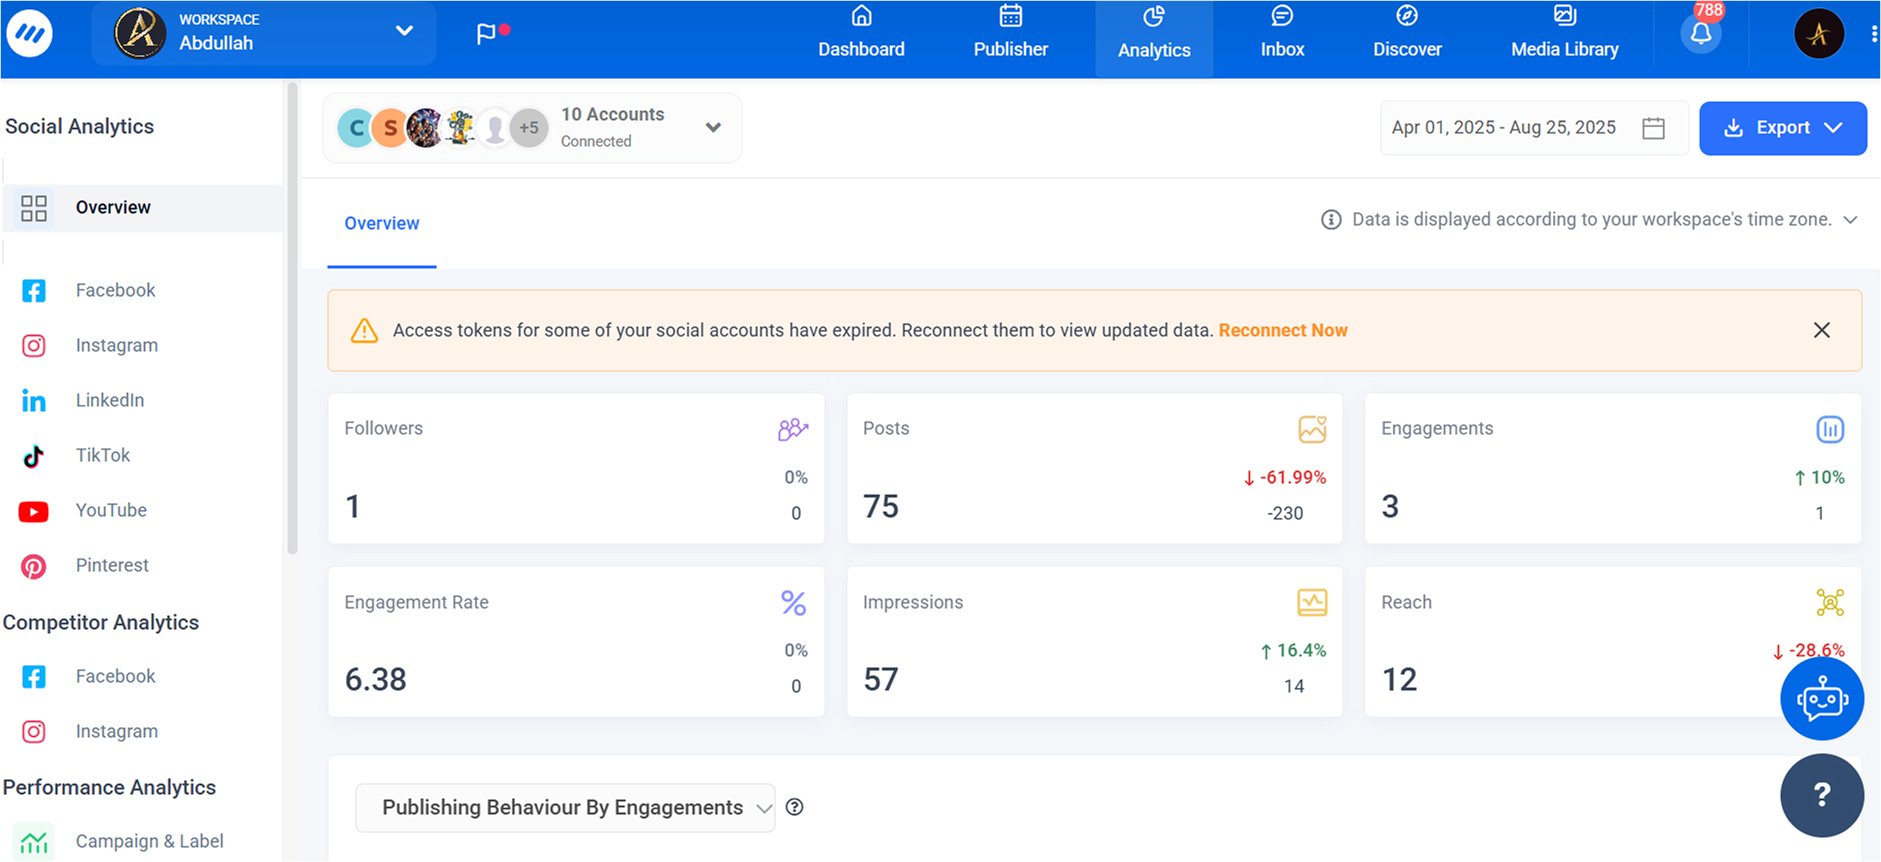
Task: Go to the Discover menu
Action: point(1407,34)
